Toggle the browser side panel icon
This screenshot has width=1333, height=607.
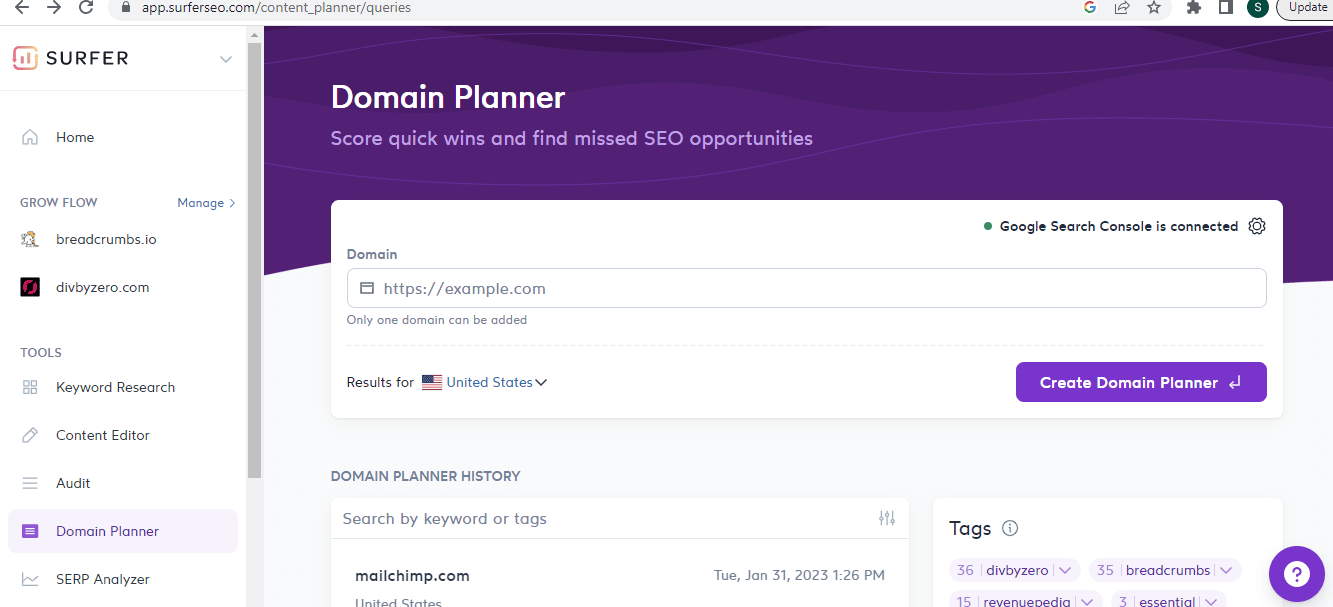[1225, 7]
